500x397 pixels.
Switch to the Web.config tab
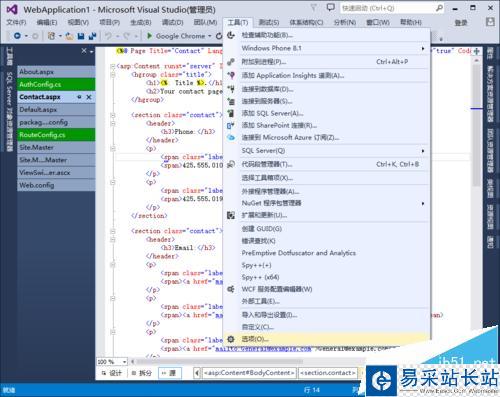[x=56, y=185]
